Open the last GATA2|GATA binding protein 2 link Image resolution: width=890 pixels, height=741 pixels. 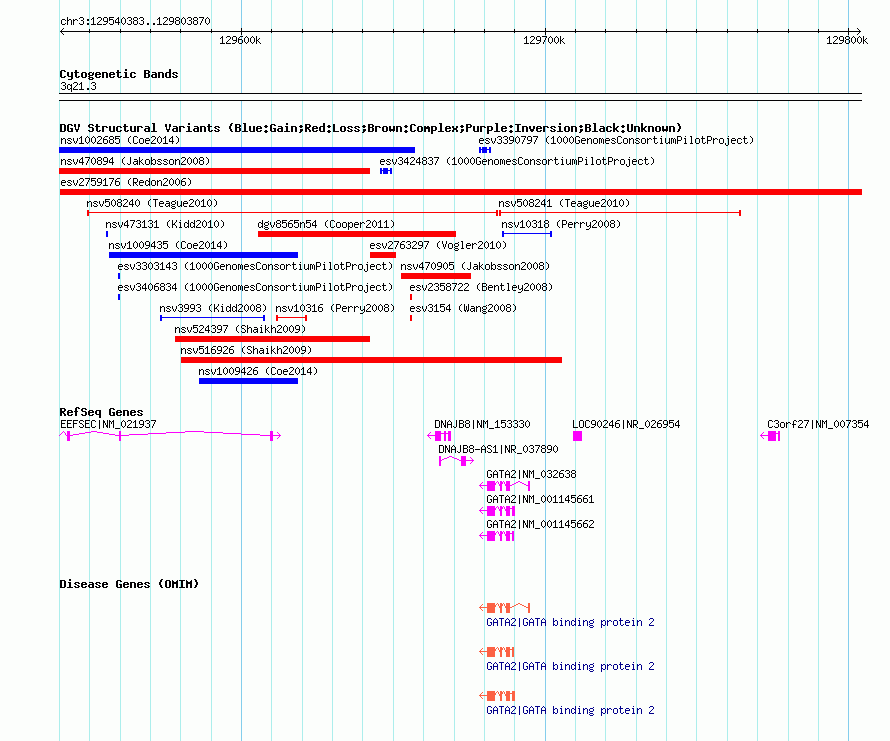pyautogui.click(x=570, y=710)
